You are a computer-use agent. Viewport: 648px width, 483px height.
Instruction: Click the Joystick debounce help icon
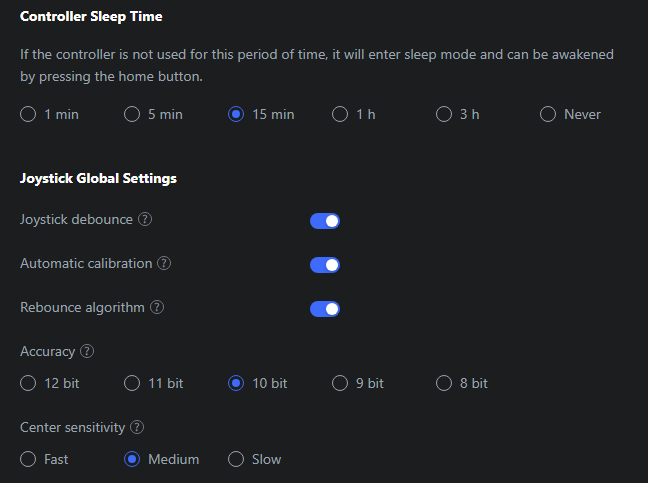(x=145, y=220)
